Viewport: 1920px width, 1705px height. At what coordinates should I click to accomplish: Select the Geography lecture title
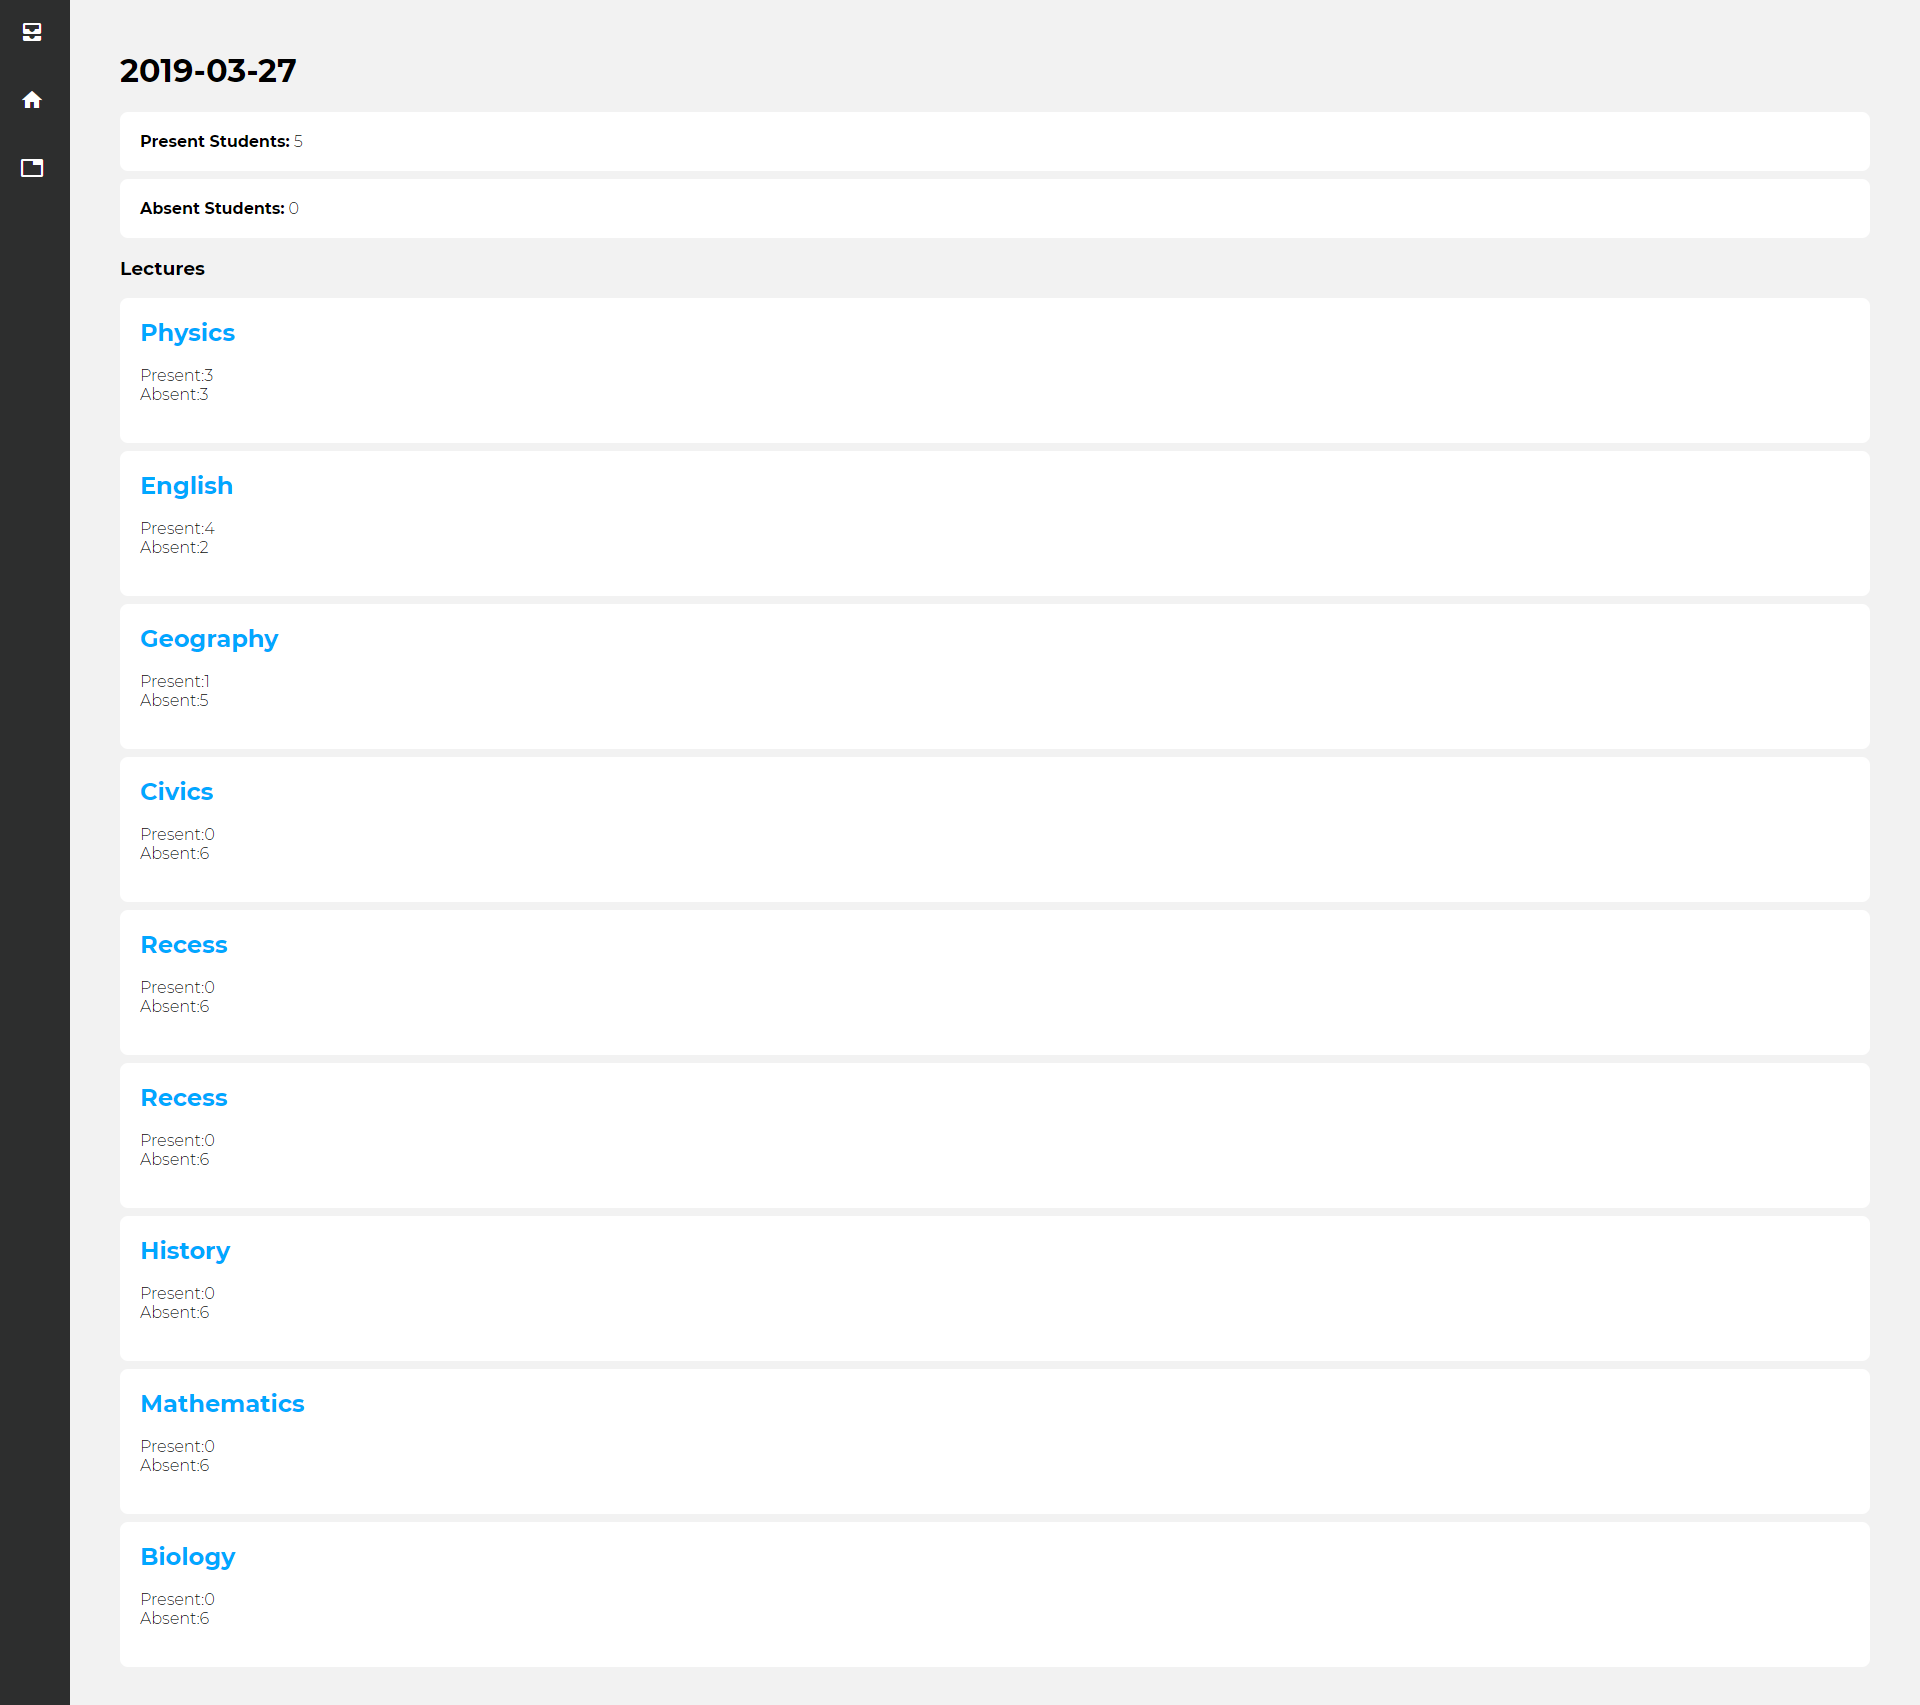coord(209,639)
